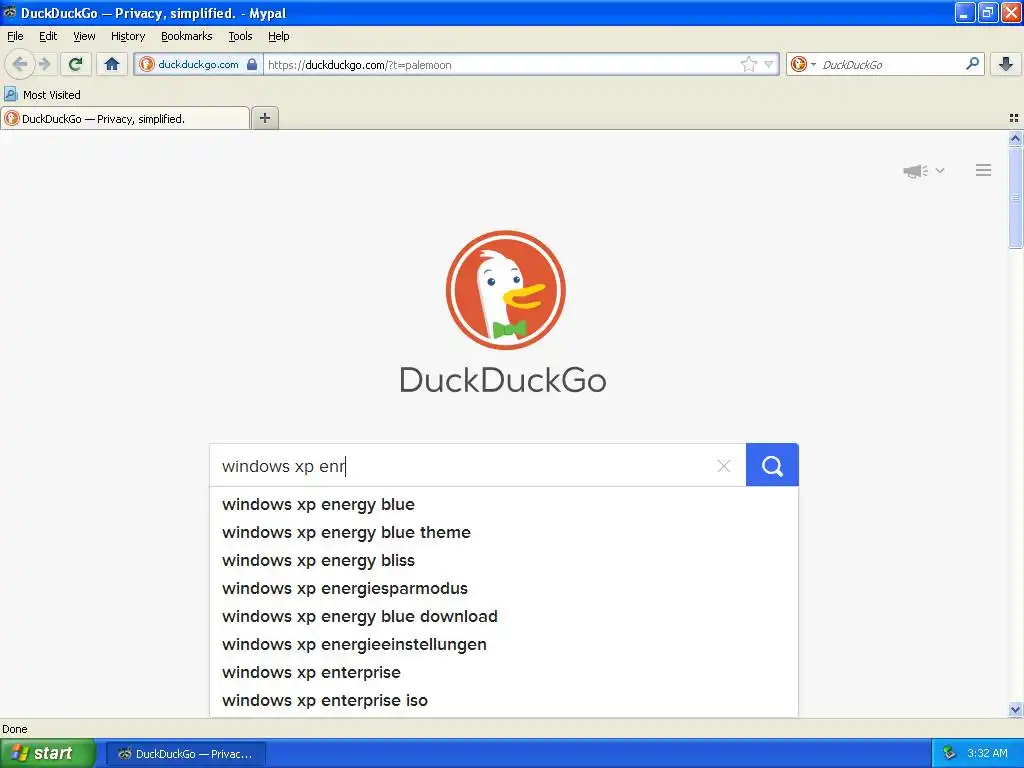1024x768 pixels.
Task: Pick suggestion 'windows xp energy blue theme'
Action: 504,532
